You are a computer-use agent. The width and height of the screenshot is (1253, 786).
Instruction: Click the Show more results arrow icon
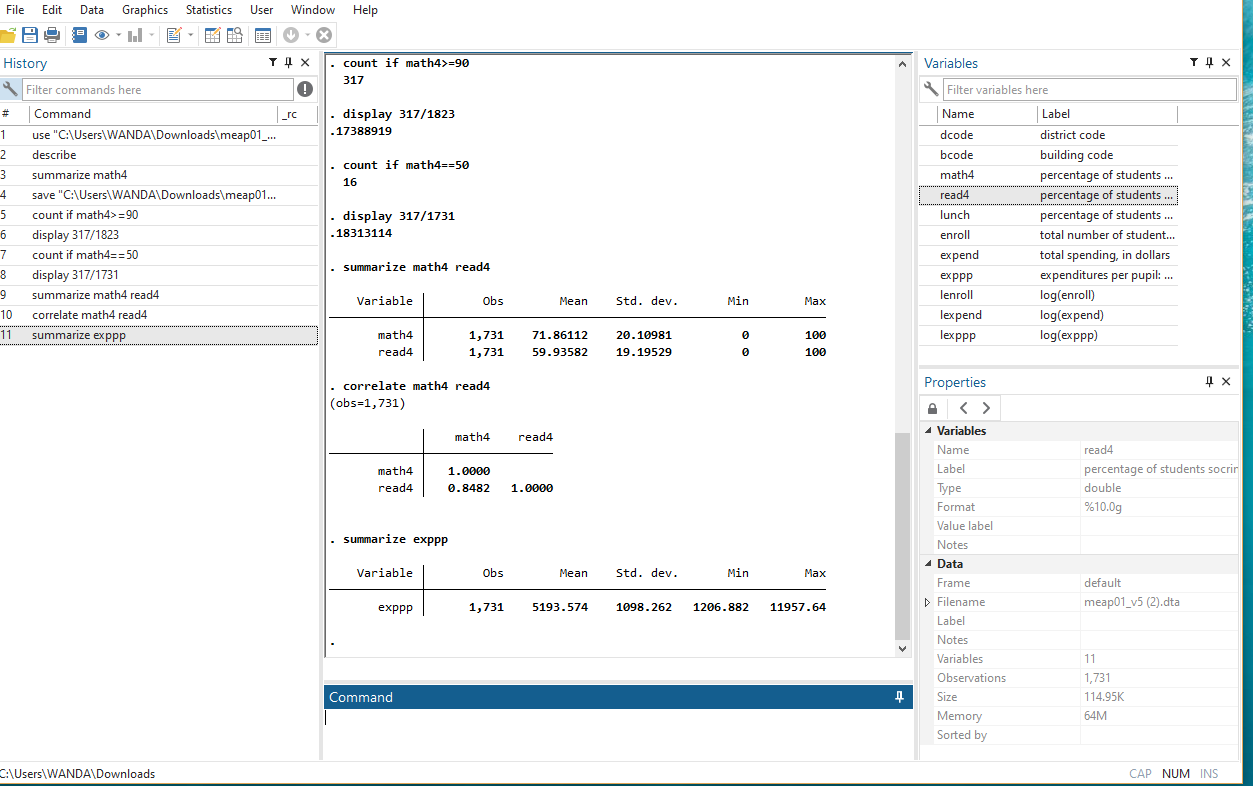click(291, 35)
